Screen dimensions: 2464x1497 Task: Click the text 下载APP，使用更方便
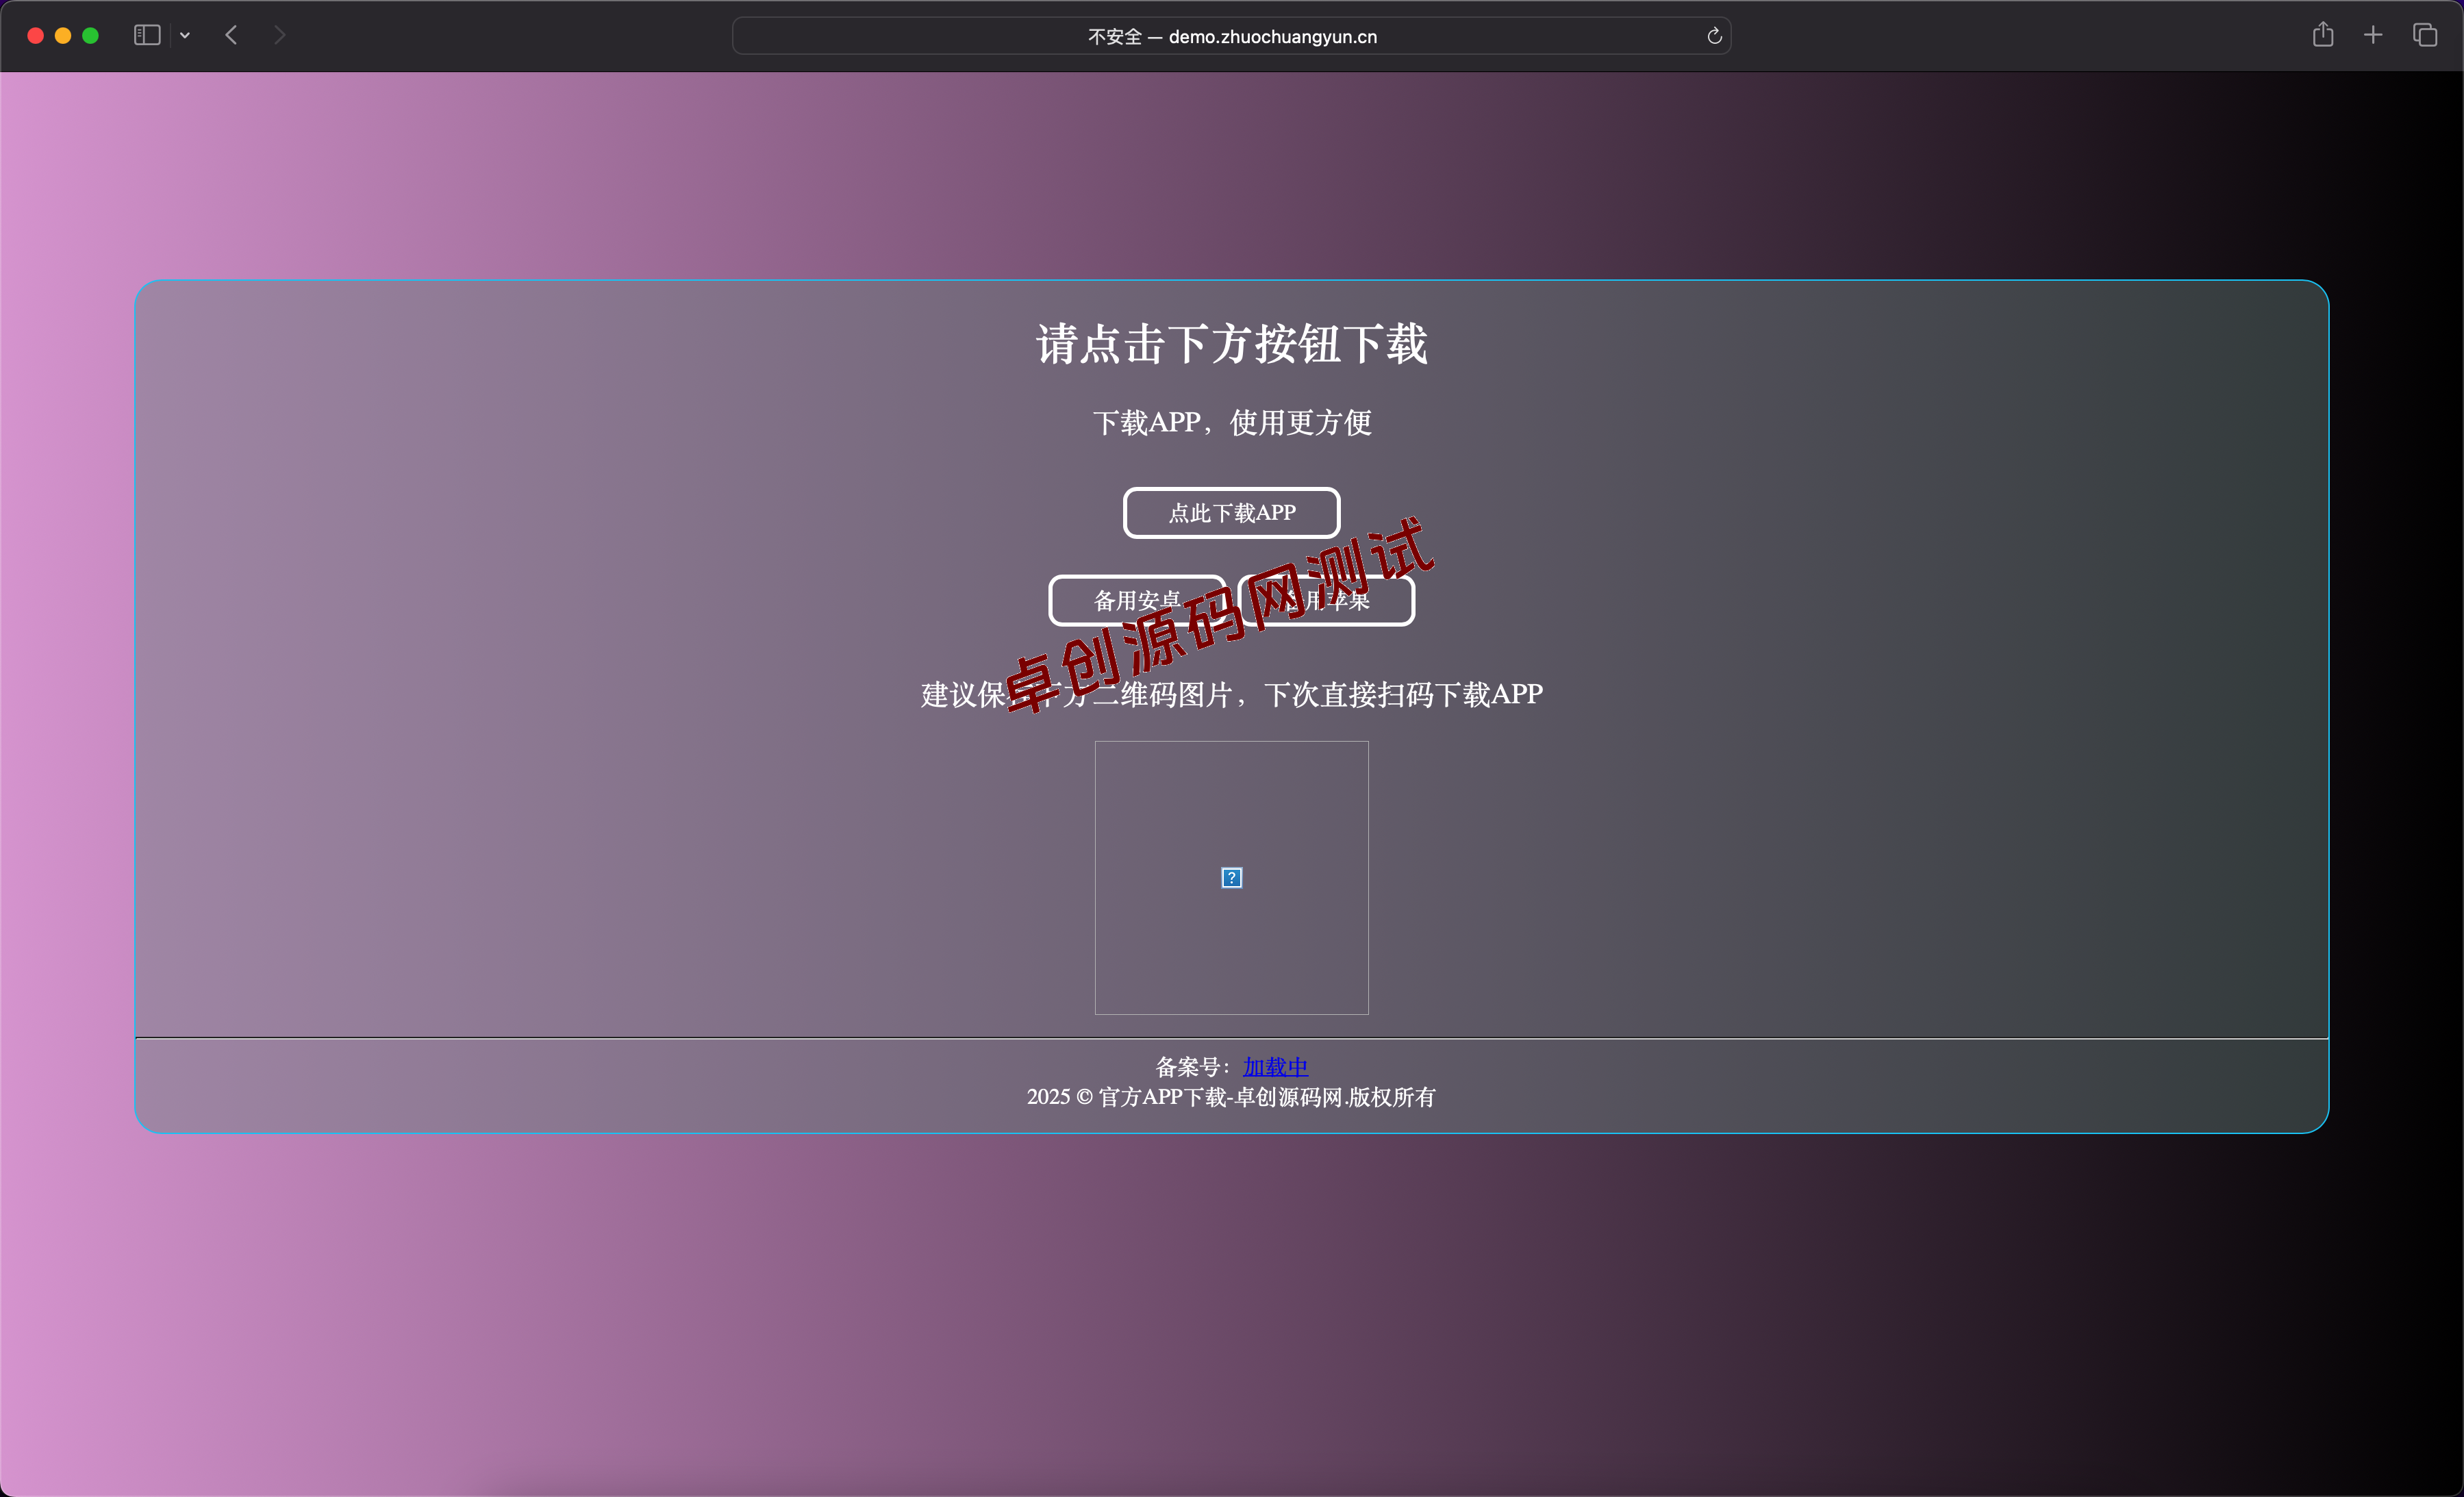point(1232,423)
